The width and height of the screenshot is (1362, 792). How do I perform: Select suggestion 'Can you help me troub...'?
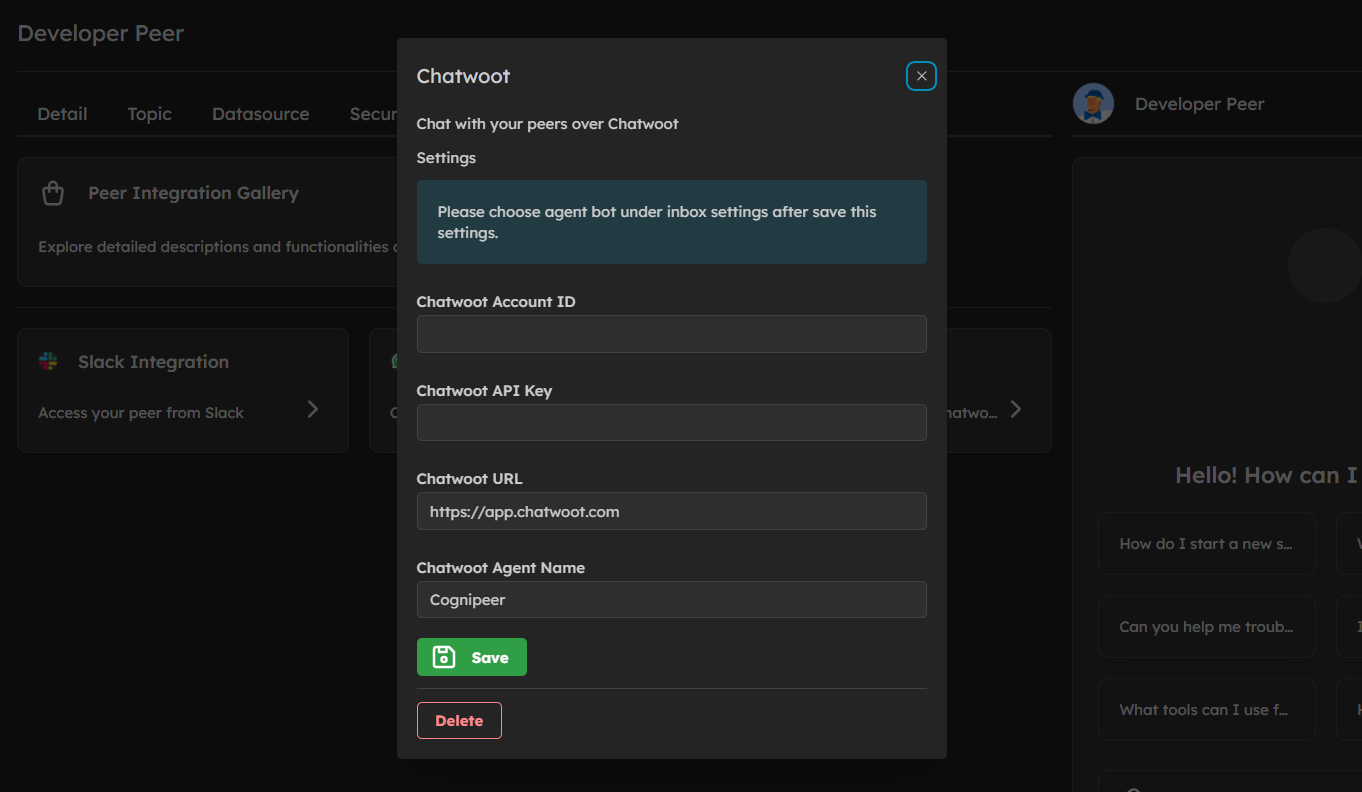[1206, 627]
